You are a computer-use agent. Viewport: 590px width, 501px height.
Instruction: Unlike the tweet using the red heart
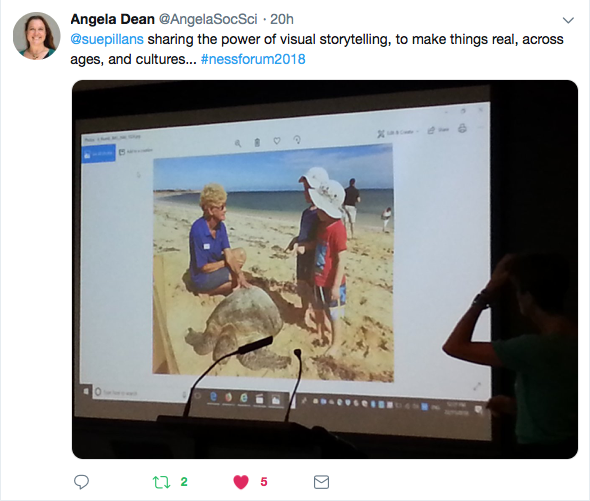coord(241,482)
